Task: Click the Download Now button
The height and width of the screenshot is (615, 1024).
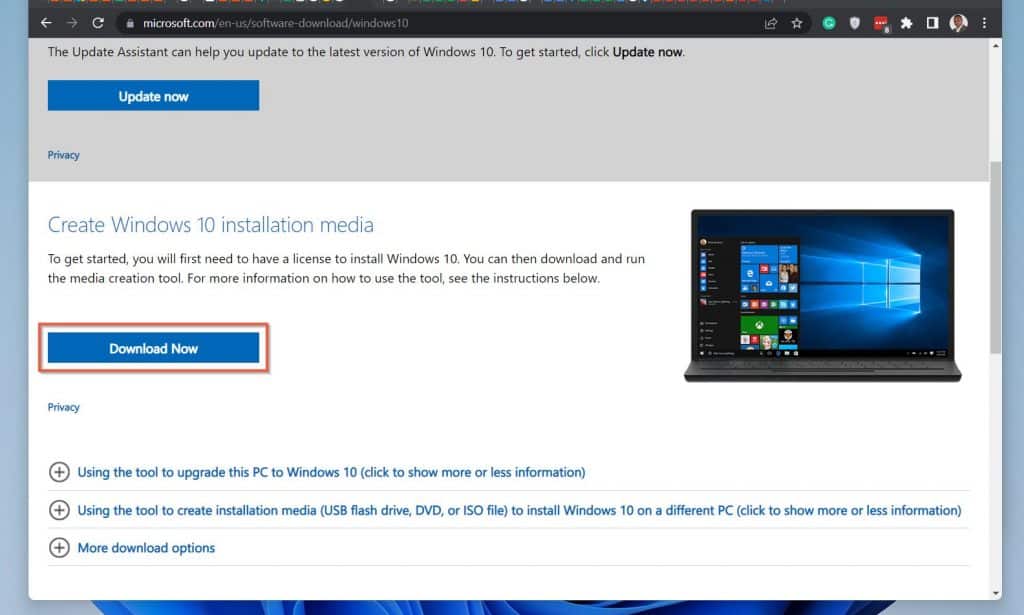Action: tap(153, 348)
